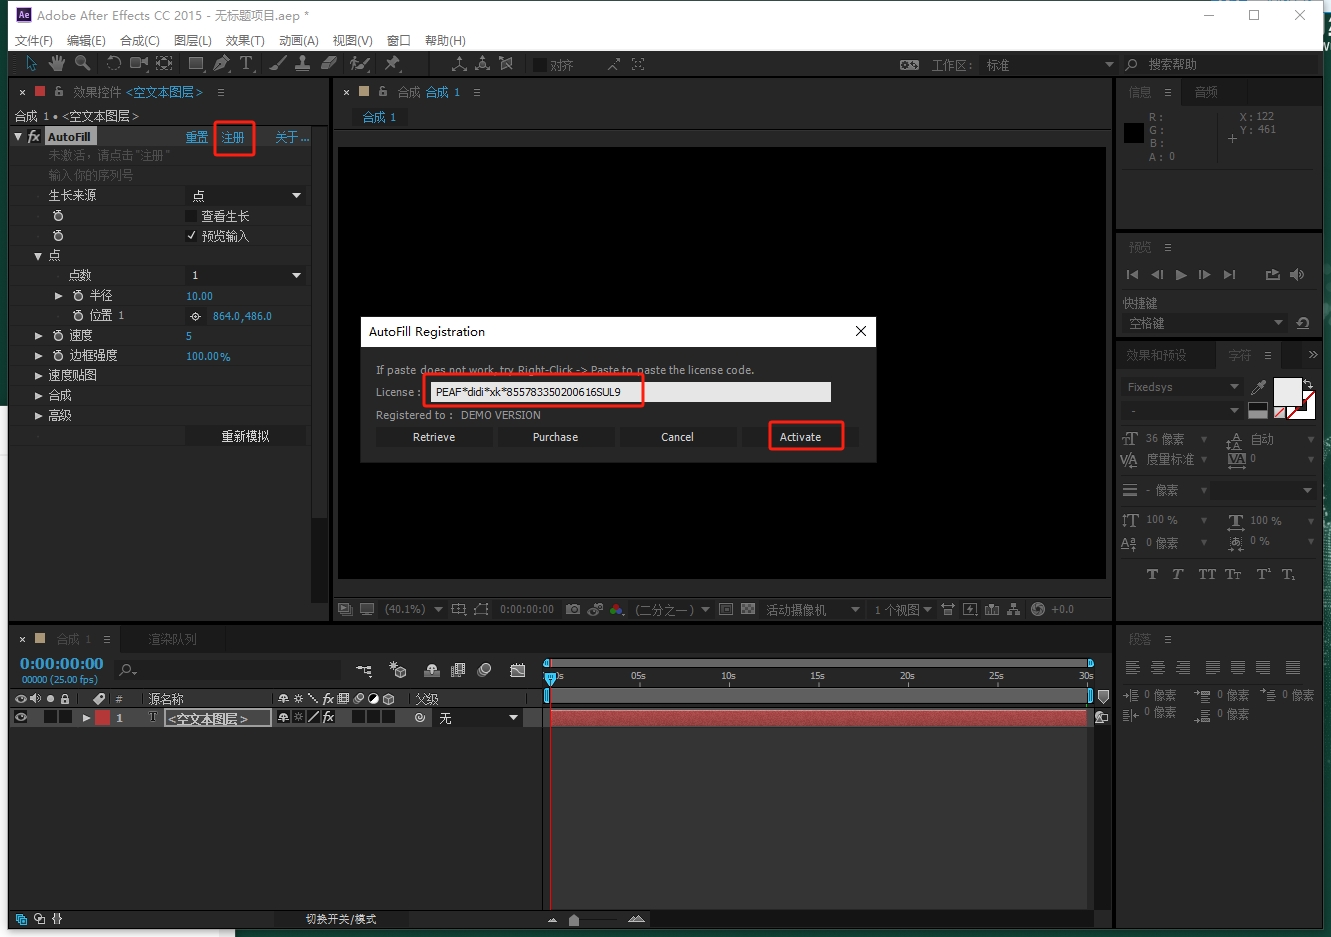Screen dimensions: 1331x937
Task: Click the 重新模拟 button
Action: click(245, 436)
